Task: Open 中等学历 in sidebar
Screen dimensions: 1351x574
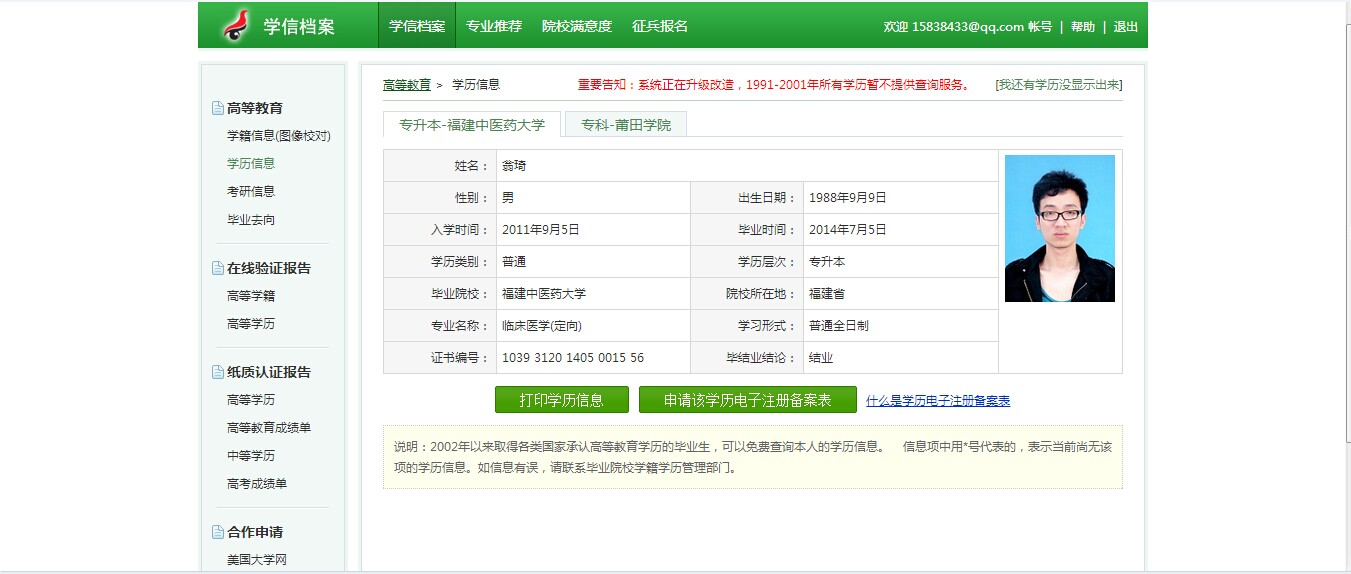Action: click(x=251, y=456)
